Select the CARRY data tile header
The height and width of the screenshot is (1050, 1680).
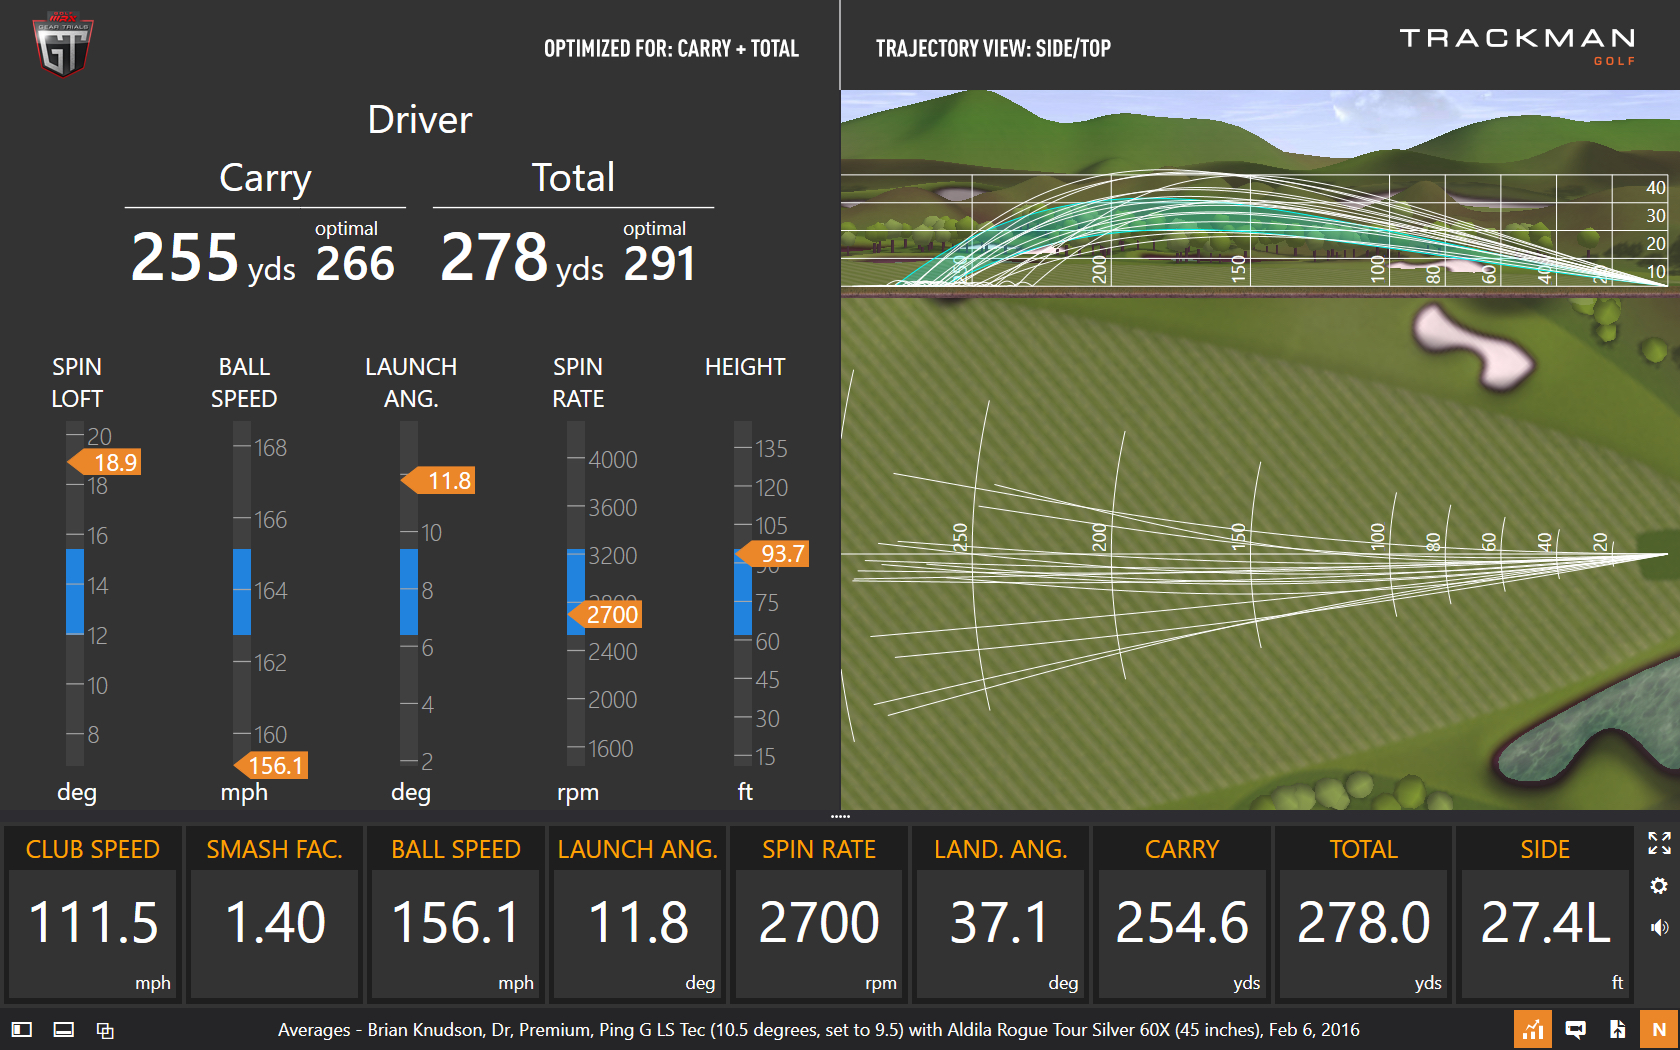[x=1182, y=849]
